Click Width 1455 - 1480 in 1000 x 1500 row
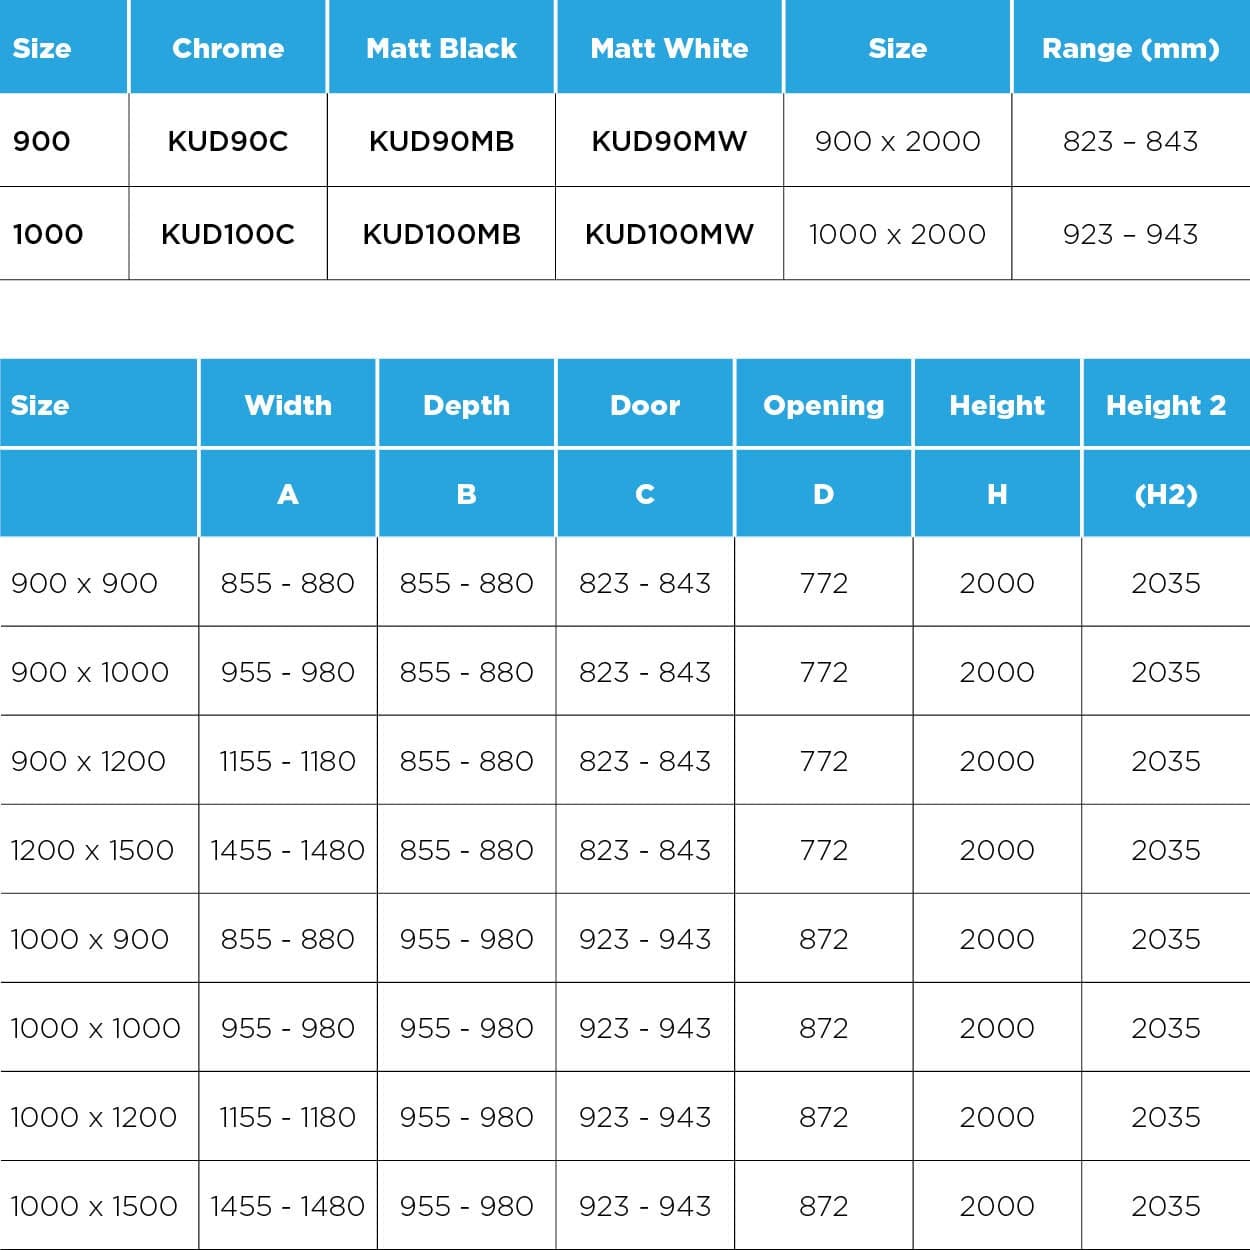Screen dimensions: 1250x1250 click(288, 1206)
